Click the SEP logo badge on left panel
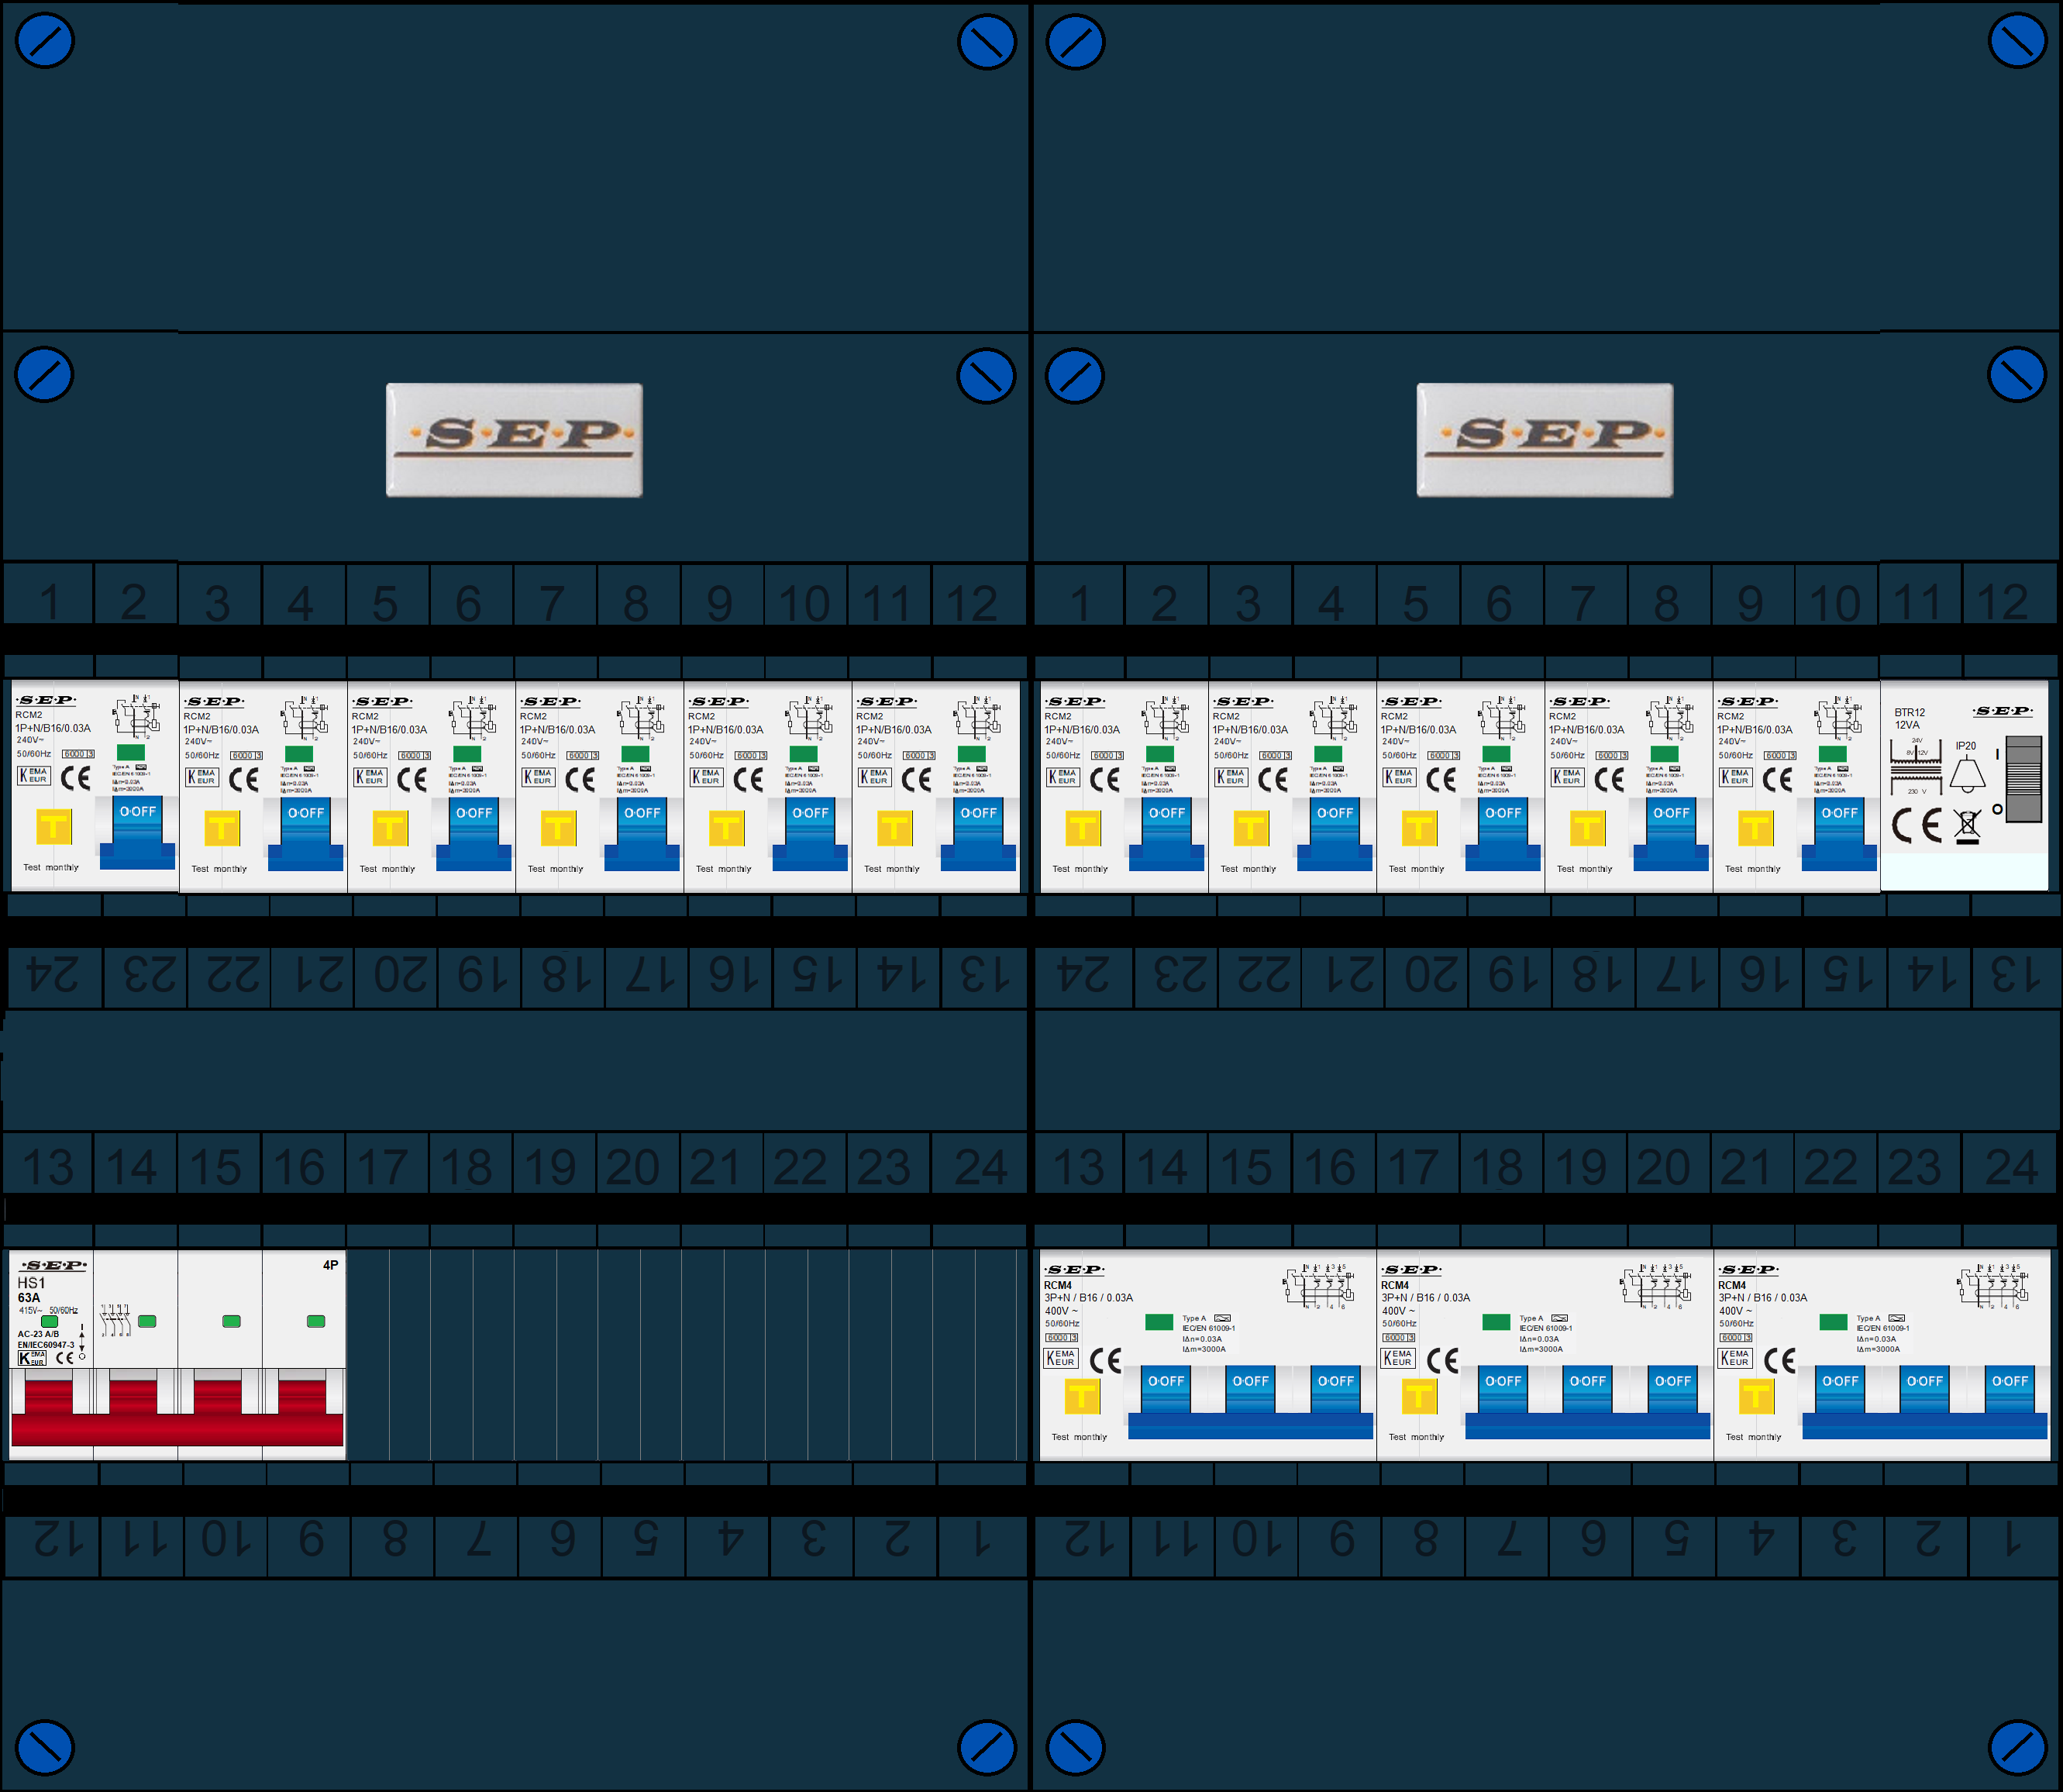This screenshot has height=1792, width=2063. click(514, 440)
